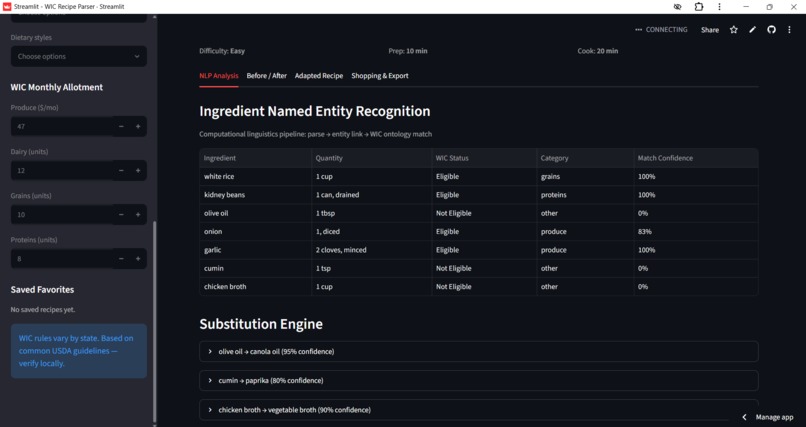
Task: Switch to NLP Analysis tab
Action: click(219, 76)
